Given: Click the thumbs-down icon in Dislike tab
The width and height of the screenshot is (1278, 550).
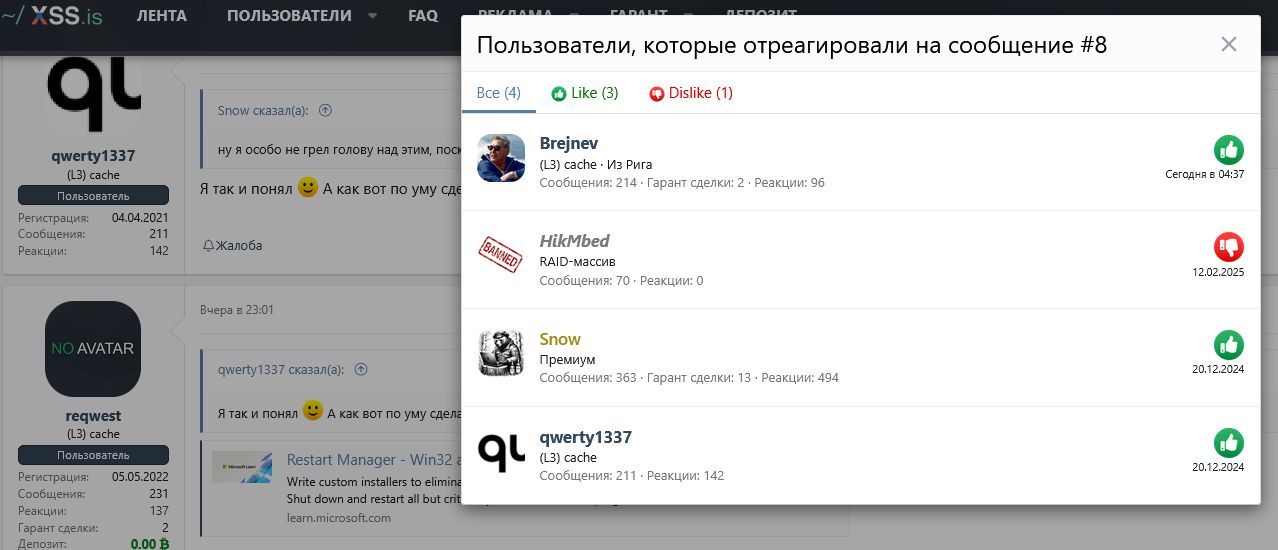Looking at the screenshot, I should [657, 94].
